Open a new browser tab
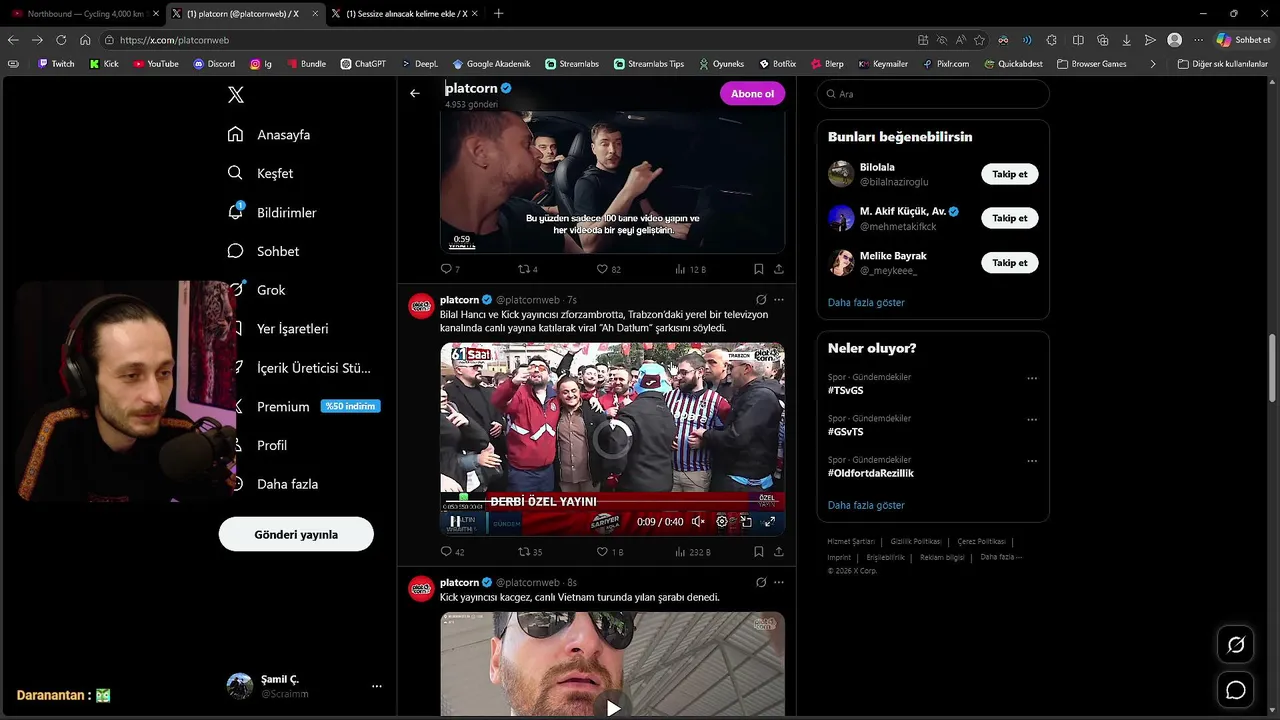 [499, 13]
